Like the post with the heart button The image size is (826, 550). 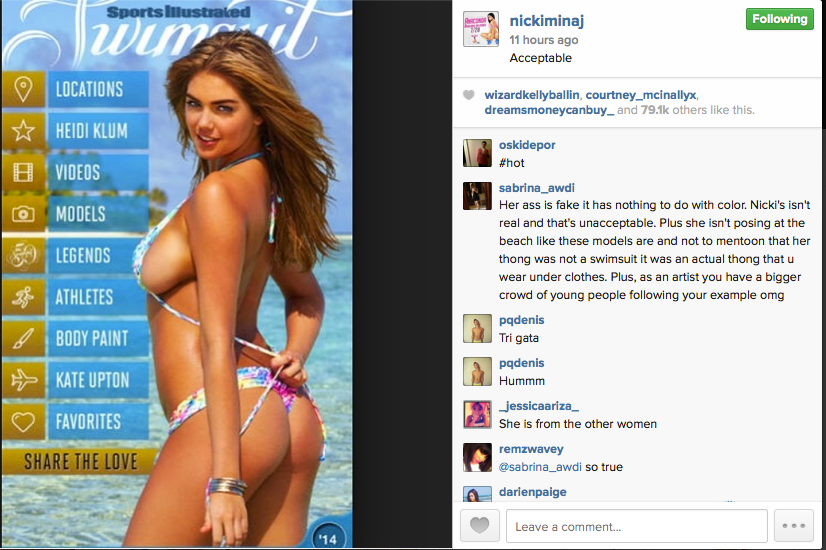(x=479, y=525)
